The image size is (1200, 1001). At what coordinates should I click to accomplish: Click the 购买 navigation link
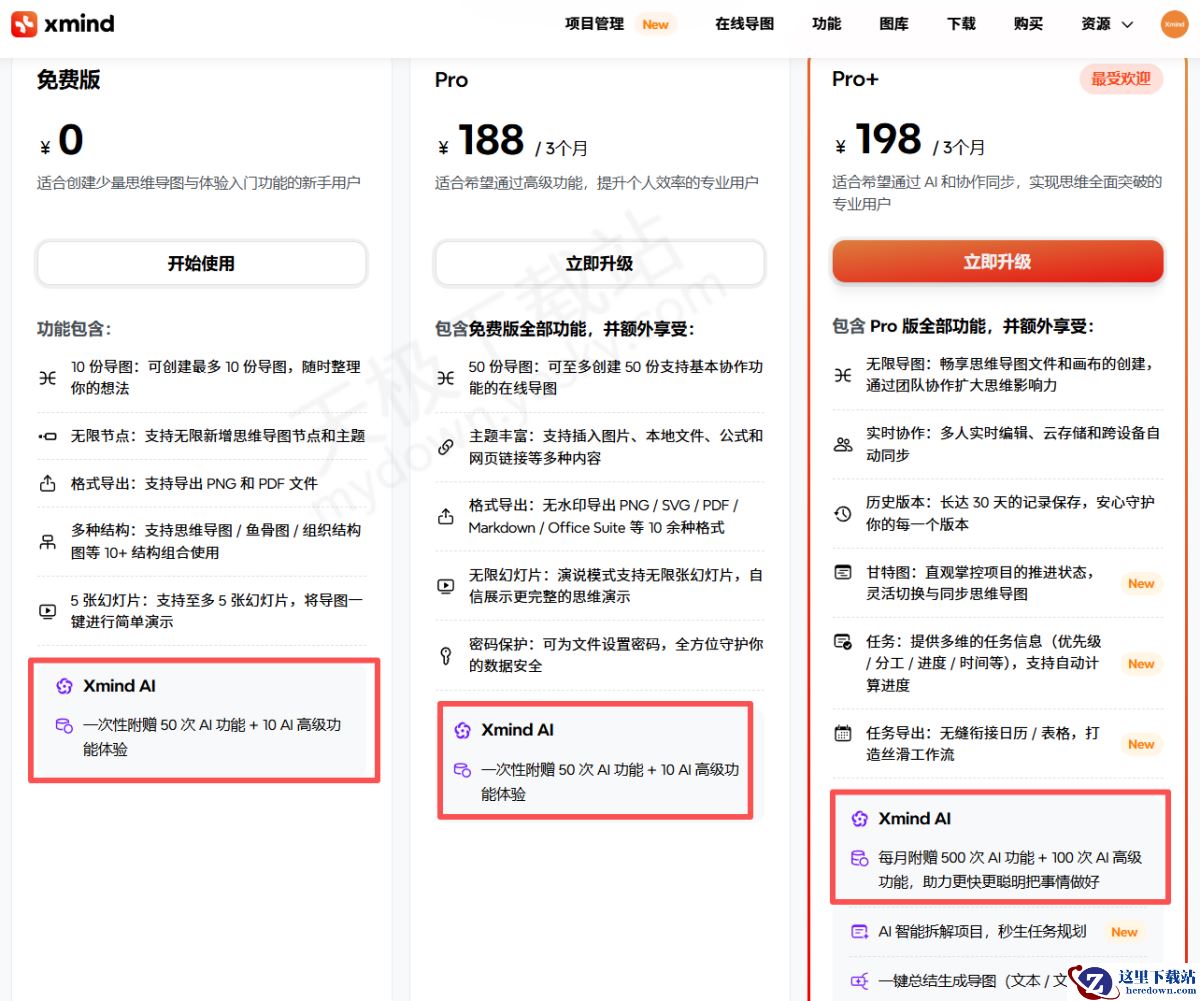[1027, 24]
